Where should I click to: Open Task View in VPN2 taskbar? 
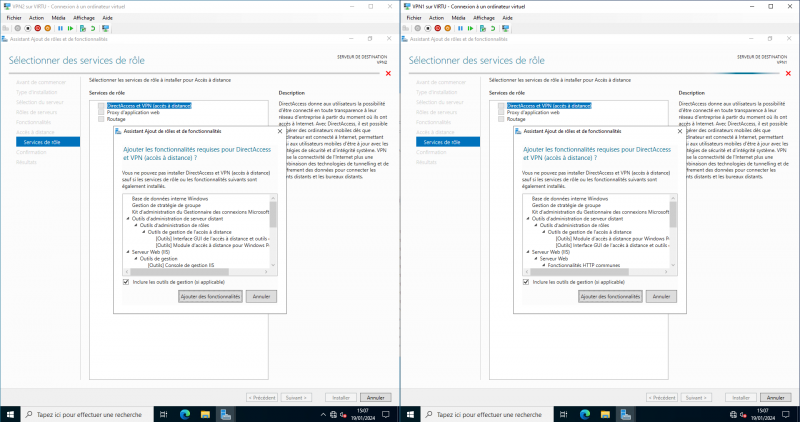[x=164, y=414]
